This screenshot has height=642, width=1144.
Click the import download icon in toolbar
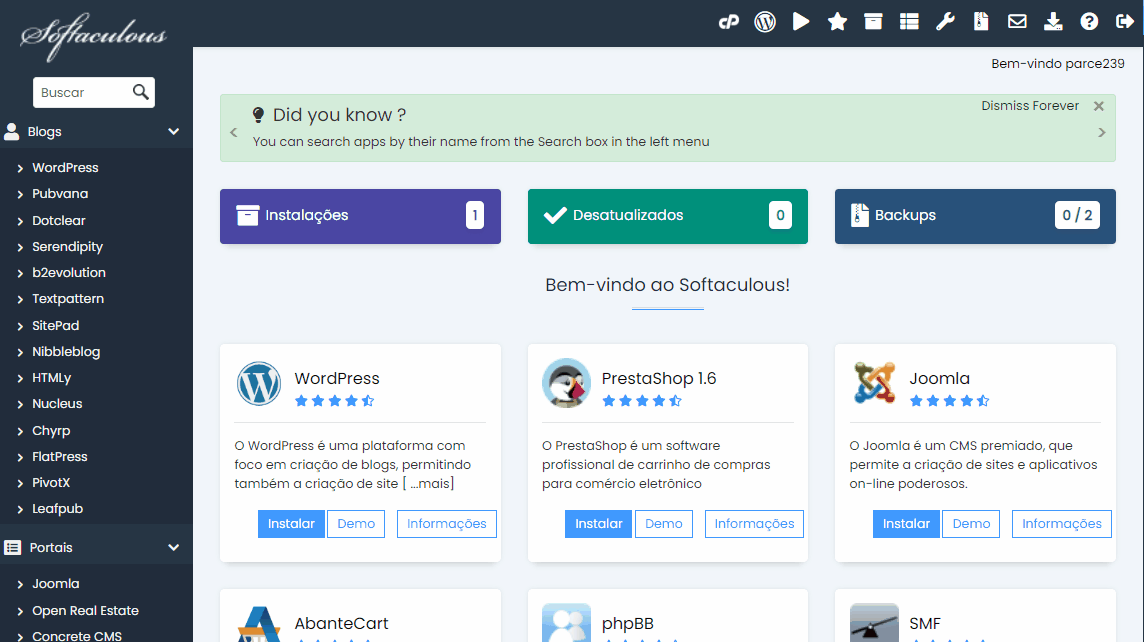[1053, 21]
